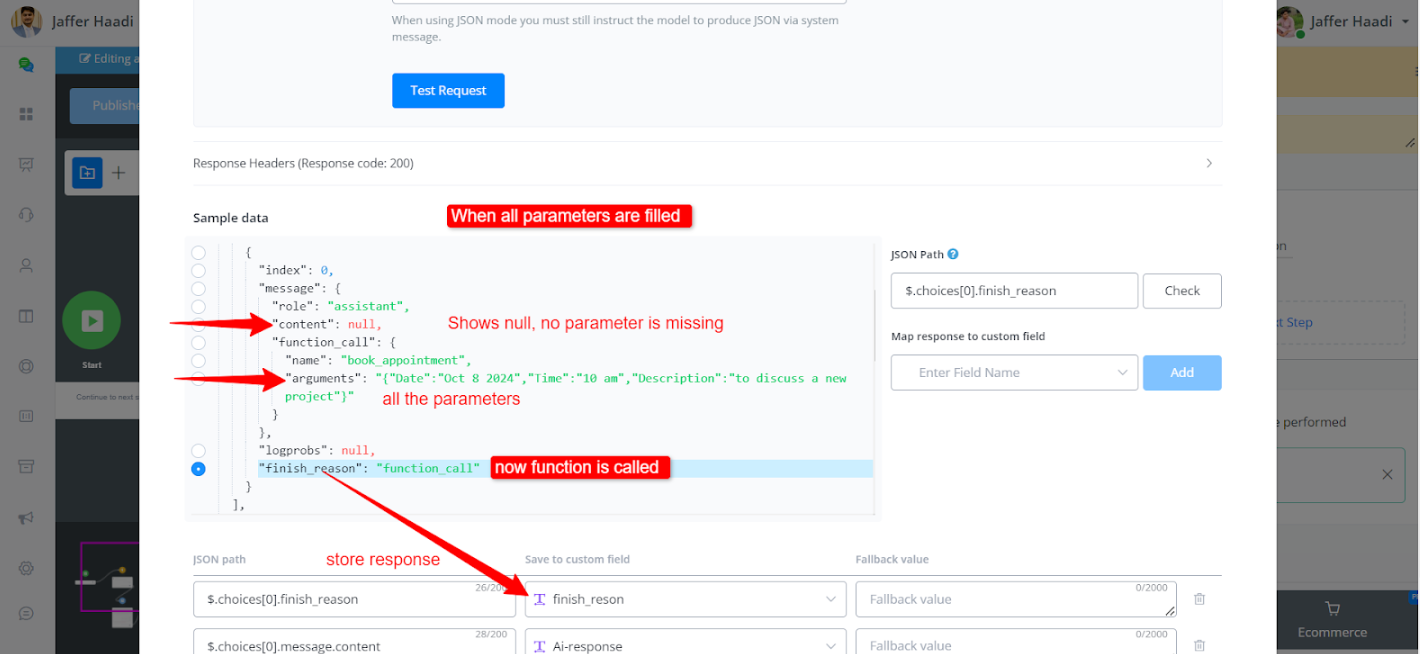Click the green Start play node
Image resolution: width=1420 pixels, height=654 pixels.
point(91,321)
